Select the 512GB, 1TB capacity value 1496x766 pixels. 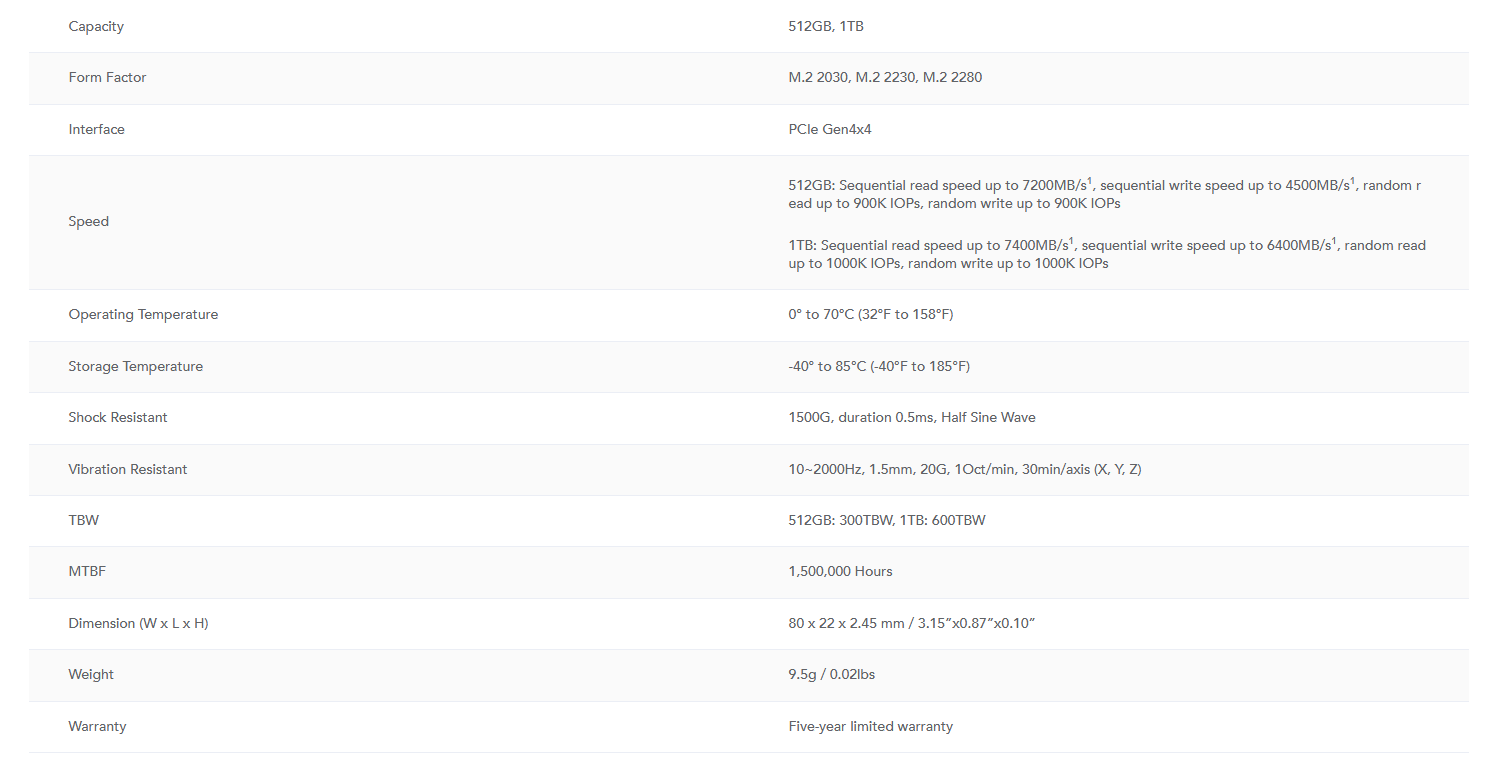825,26
